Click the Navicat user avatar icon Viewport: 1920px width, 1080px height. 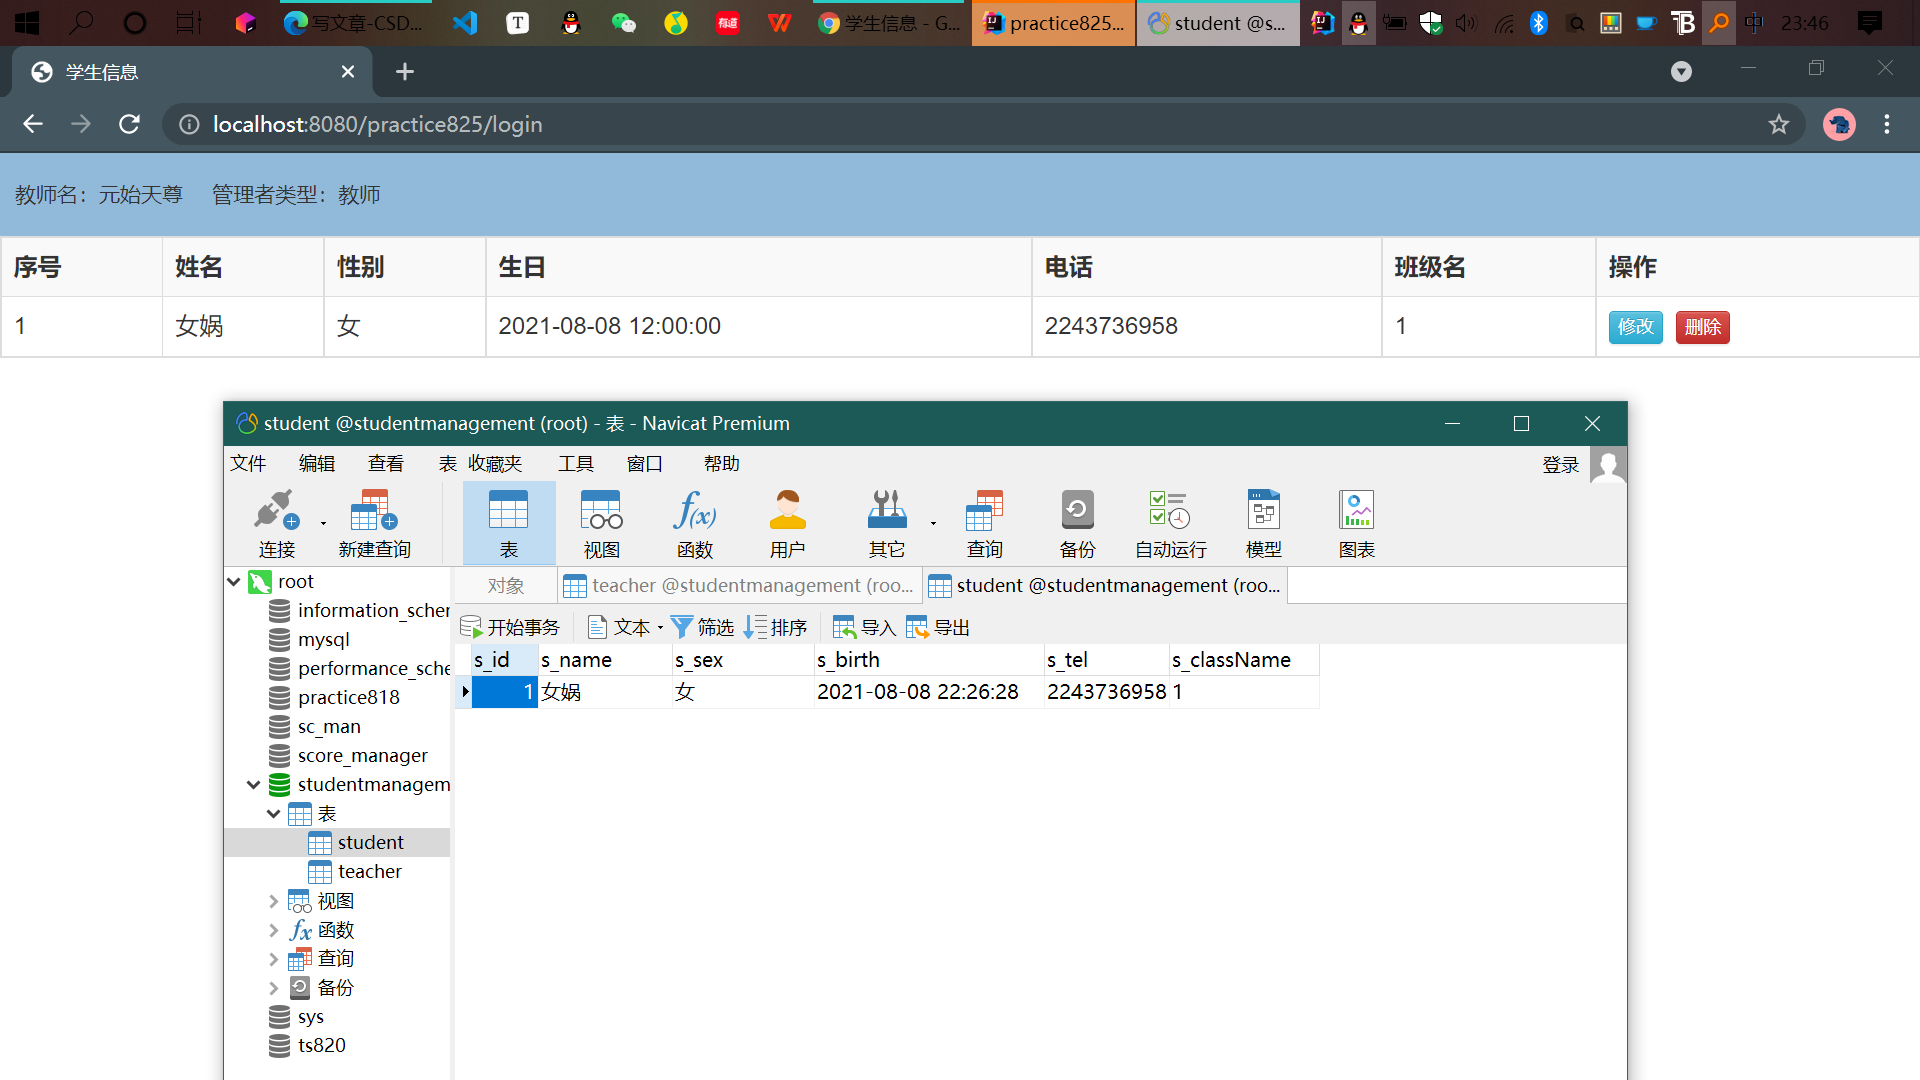pyautogui.click(x=1608, y=465)
